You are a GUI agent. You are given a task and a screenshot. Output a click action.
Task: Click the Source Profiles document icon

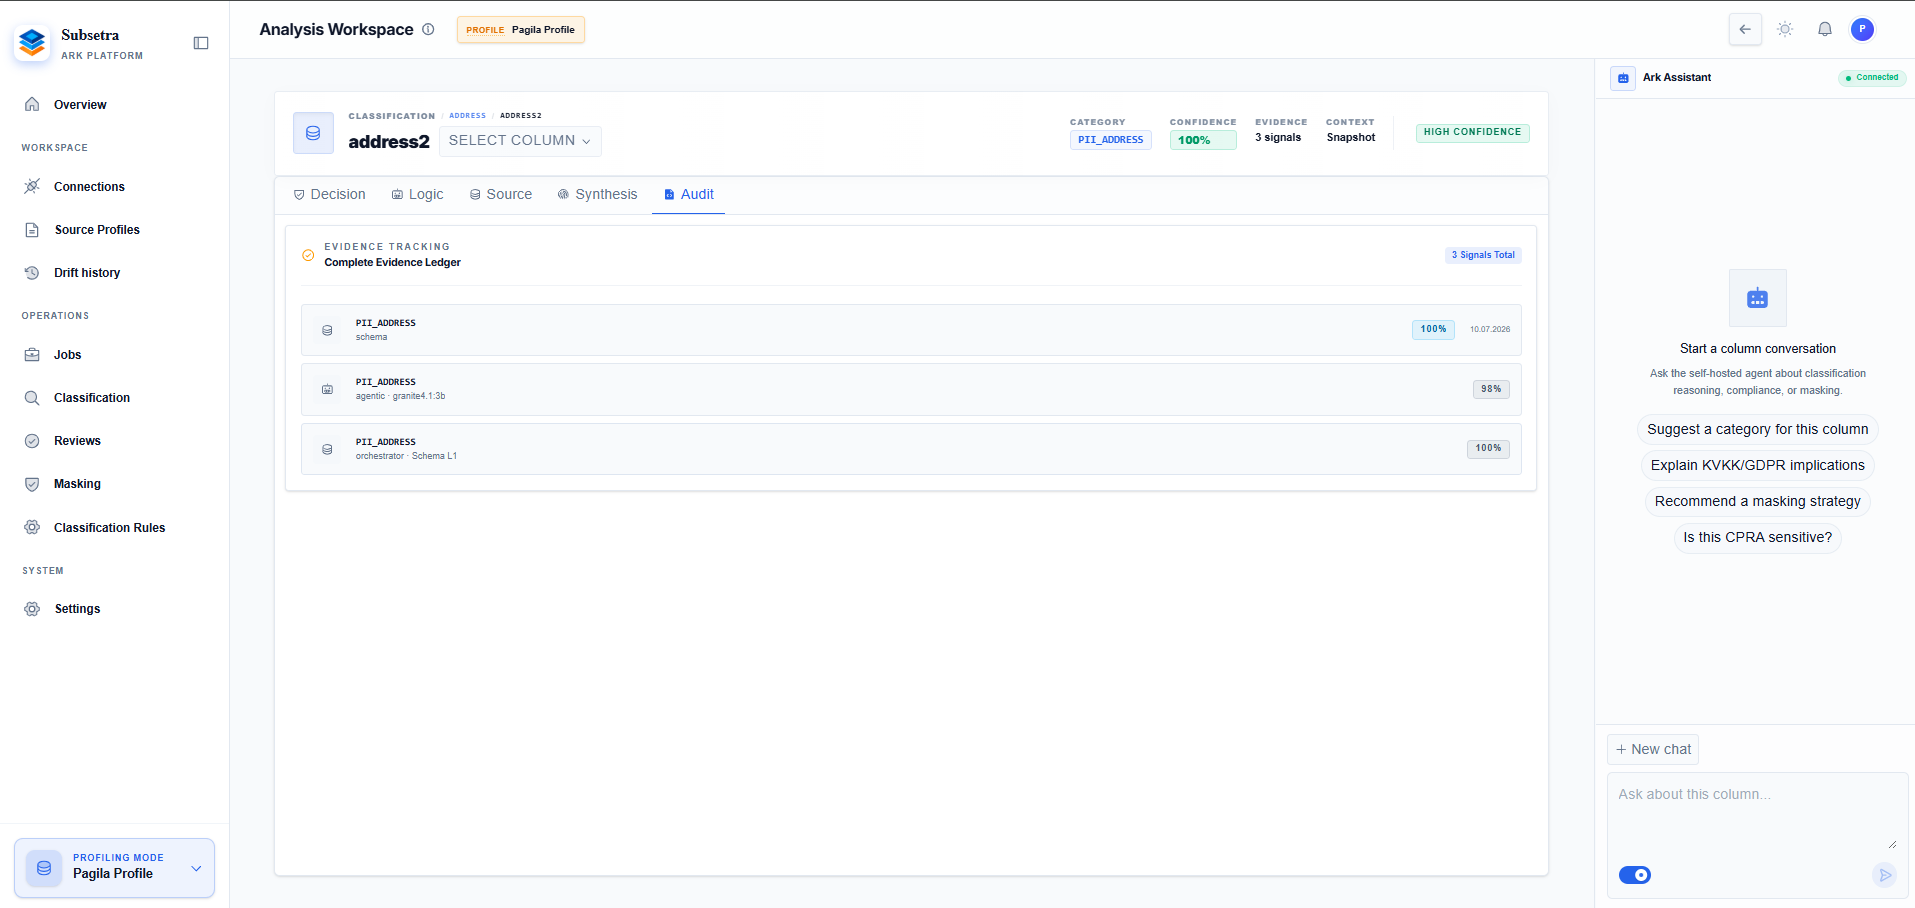[32, 229]
